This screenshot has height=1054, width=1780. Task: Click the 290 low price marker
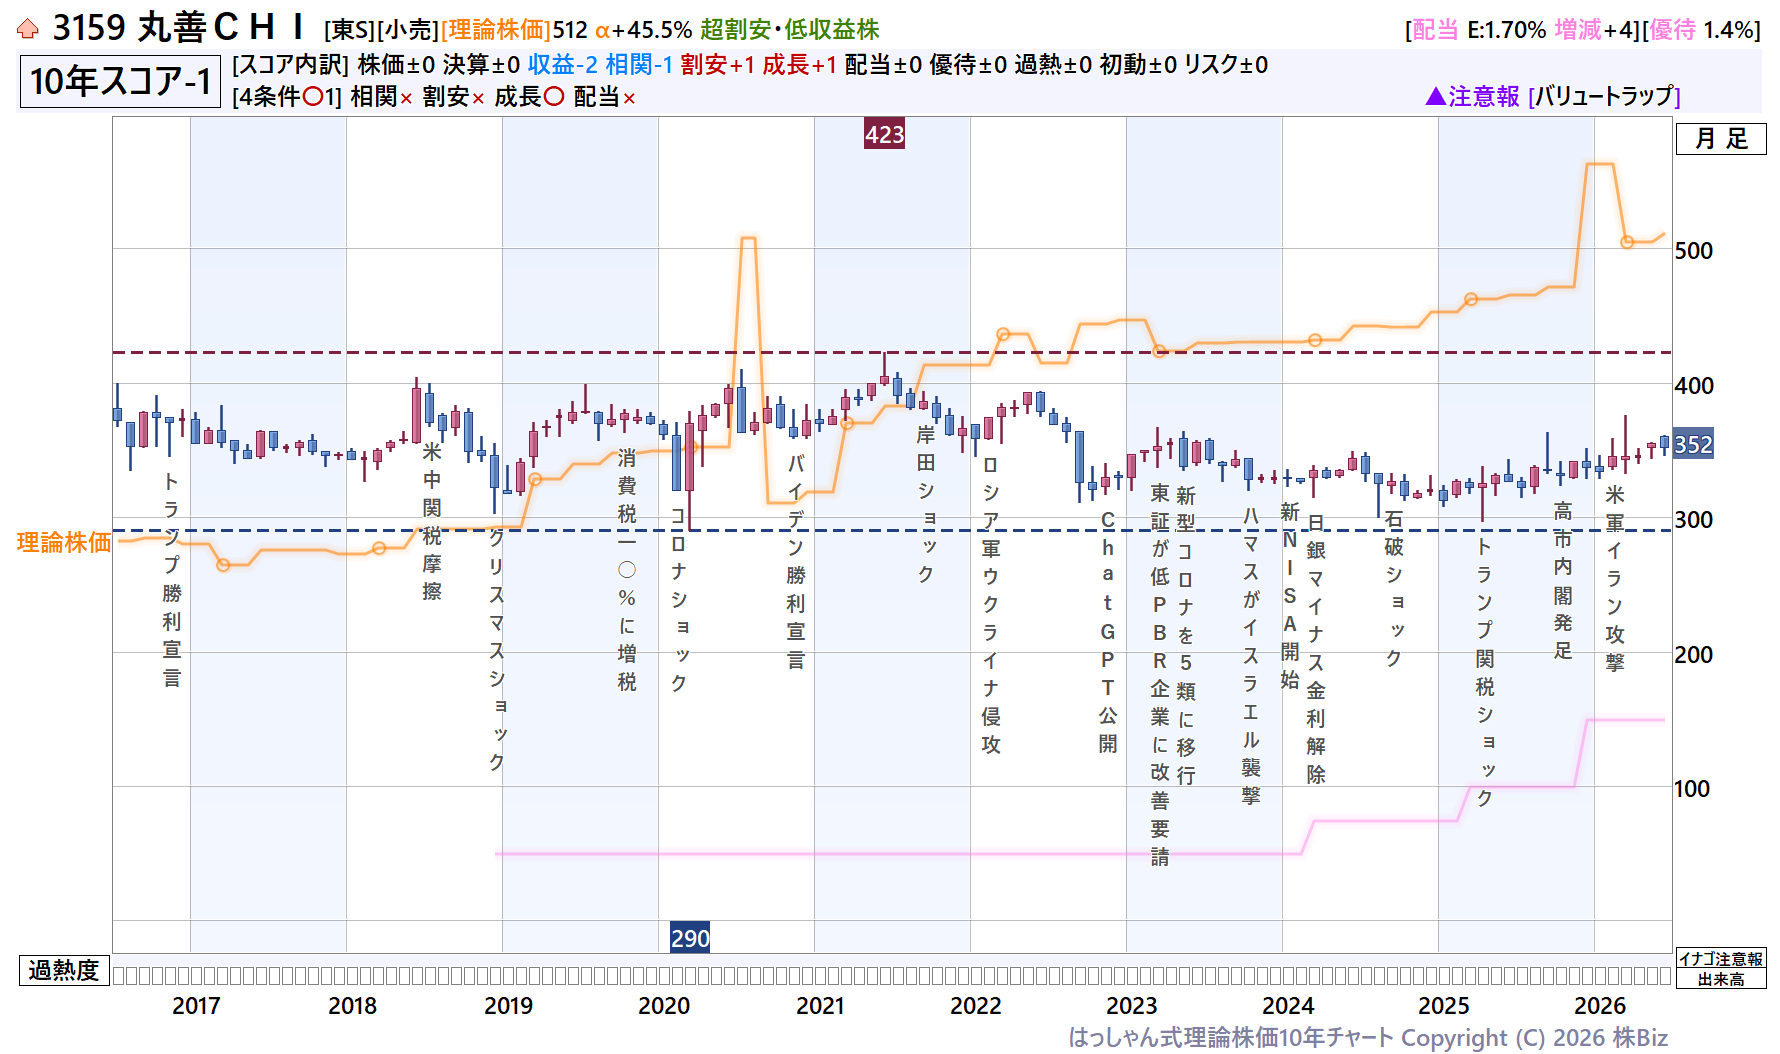point(690,938)
